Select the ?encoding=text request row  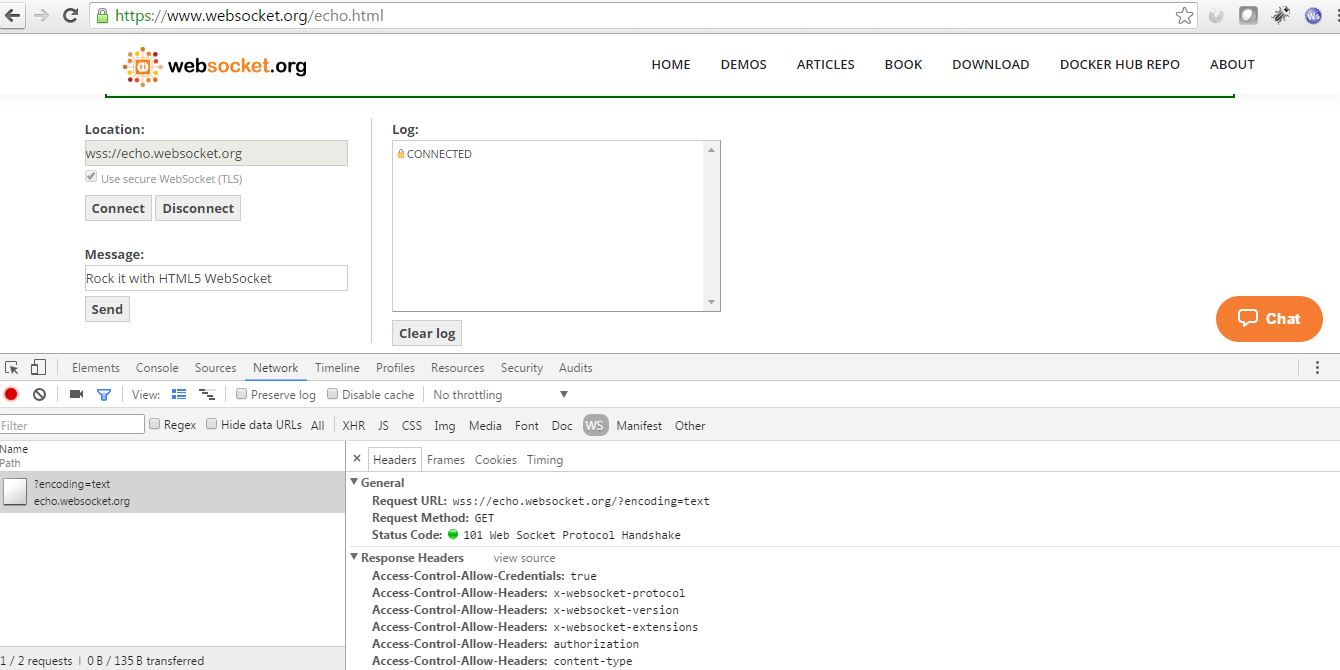click(x=172, y=492)
